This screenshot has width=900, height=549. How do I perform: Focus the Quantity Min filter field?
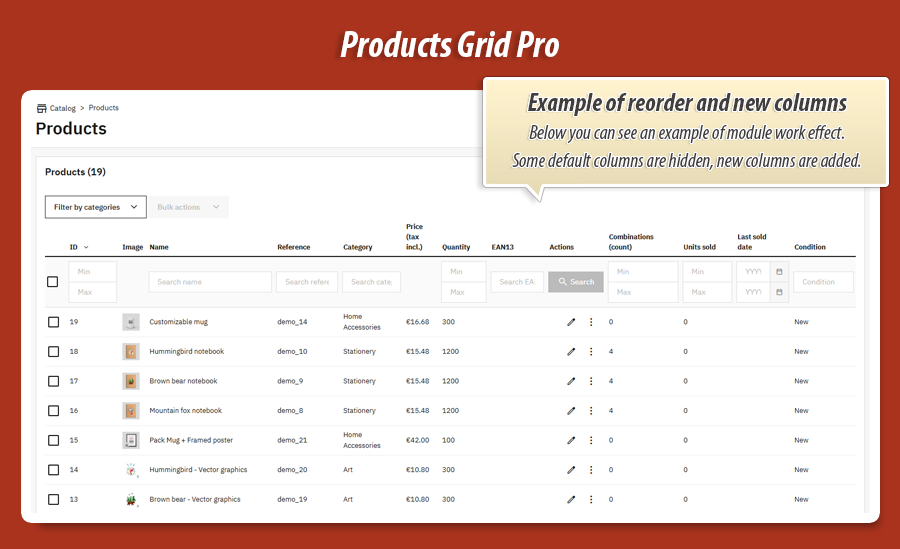pos(464,272)
